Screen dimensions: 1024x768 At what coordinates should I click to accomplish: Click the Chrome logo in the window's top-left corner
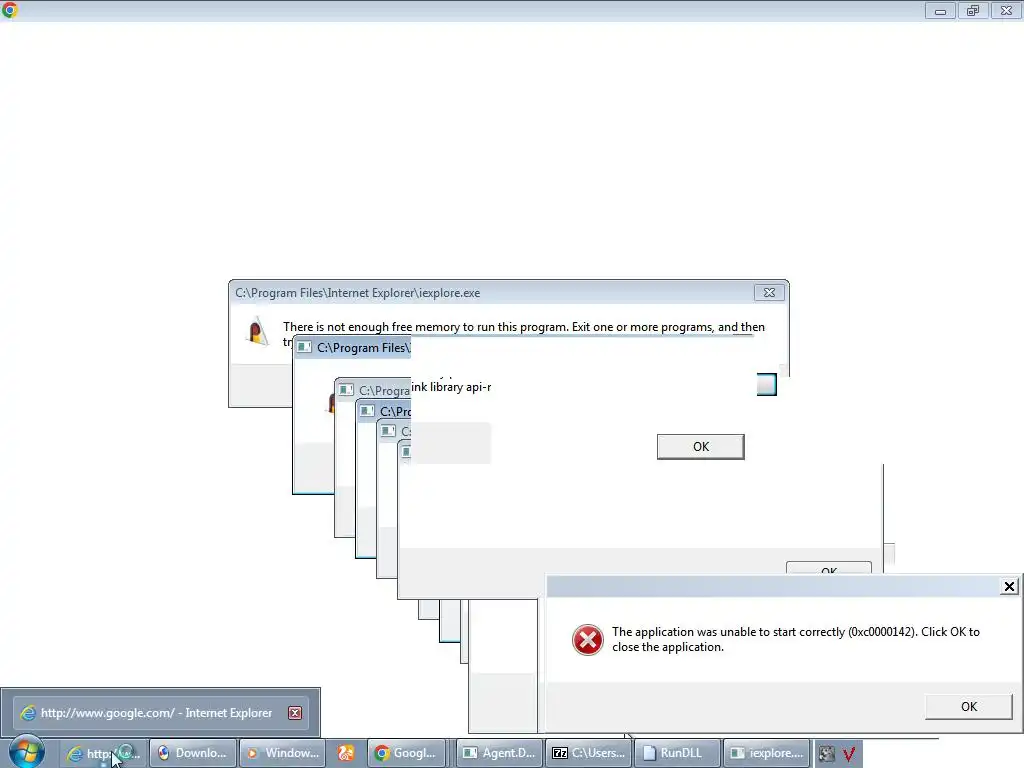click(10, 10)
